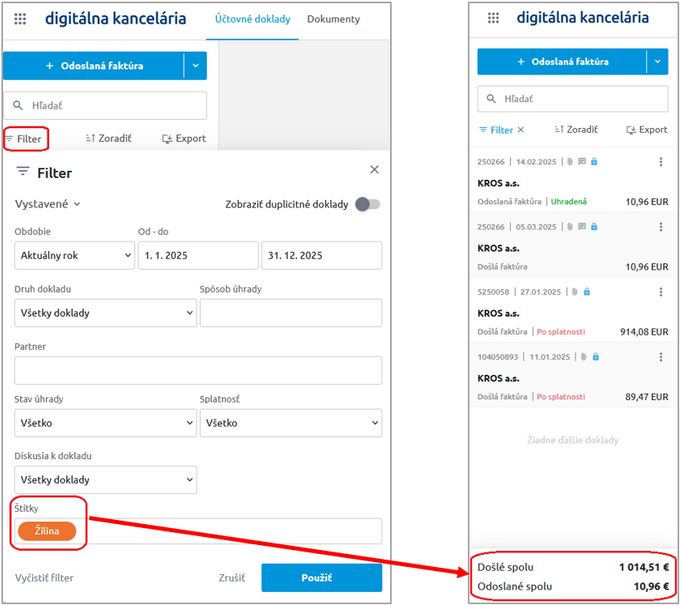The image size is (680, 606).
Task: Click the Filter icon under search box
Action: pos(11,138)
